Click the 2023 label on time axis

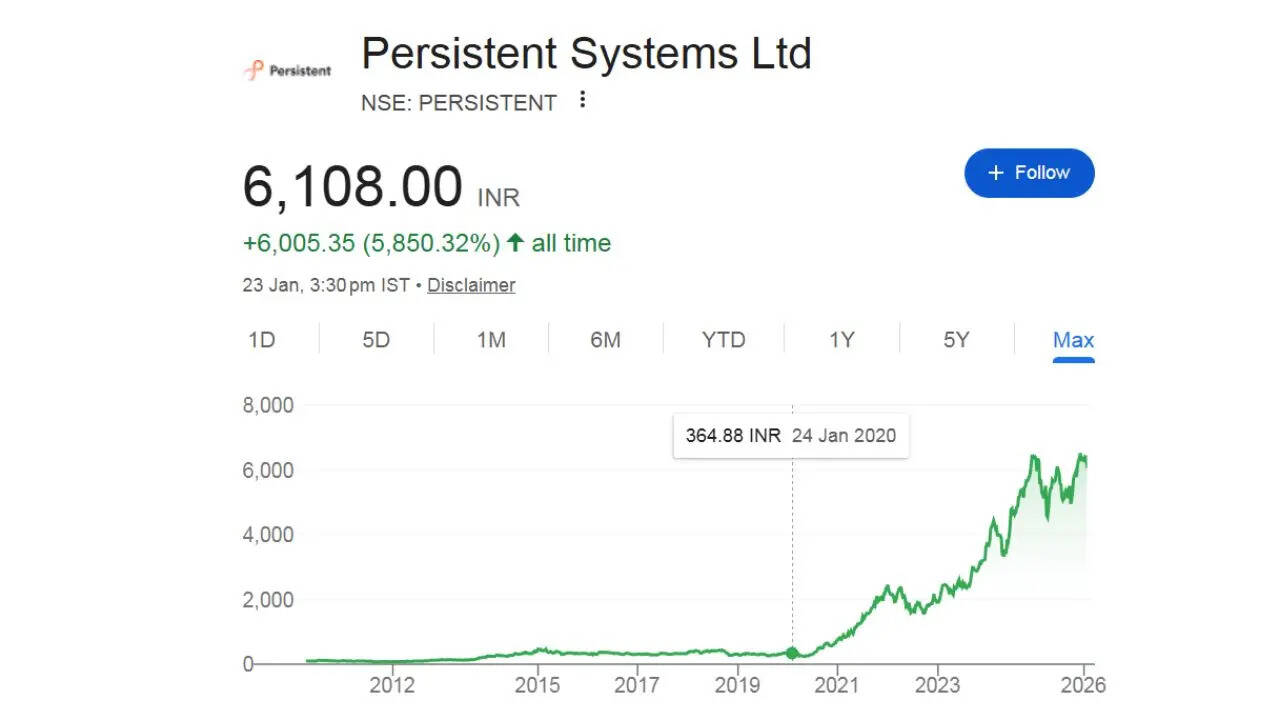coord(937,685)
